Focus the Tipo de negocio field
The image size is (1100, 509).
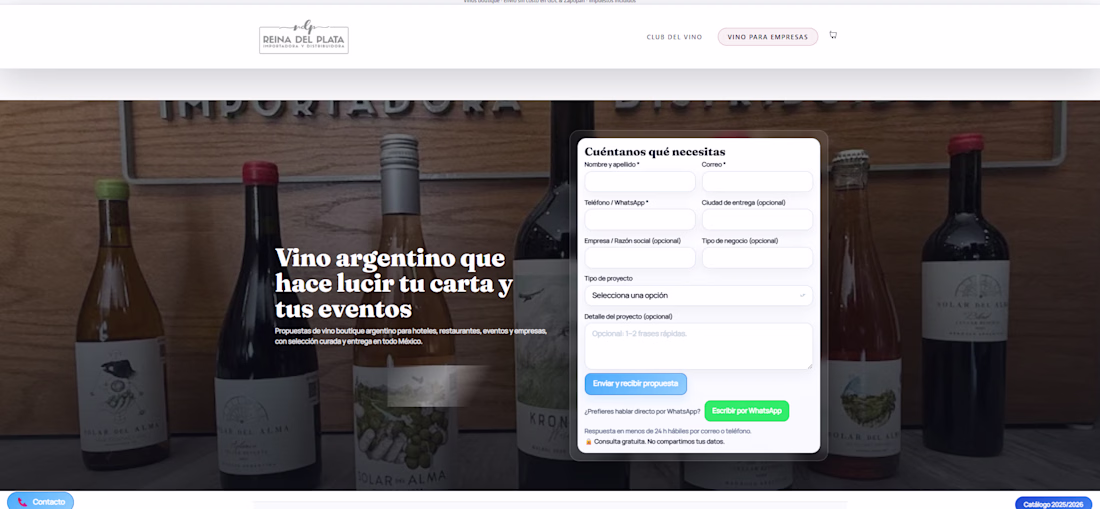click(757, 257)
